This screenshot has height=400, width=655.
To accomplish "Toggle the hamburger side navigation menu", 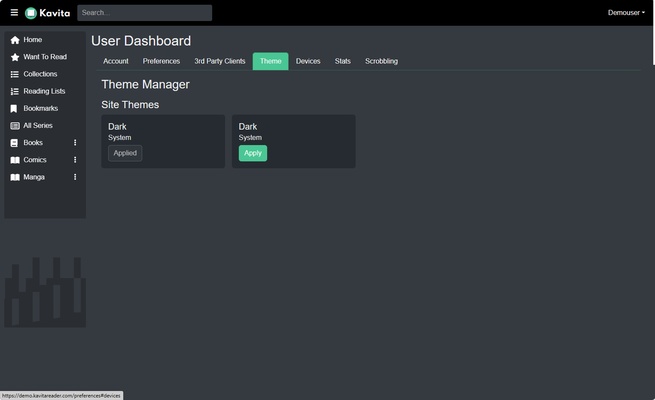I will 14,13.
